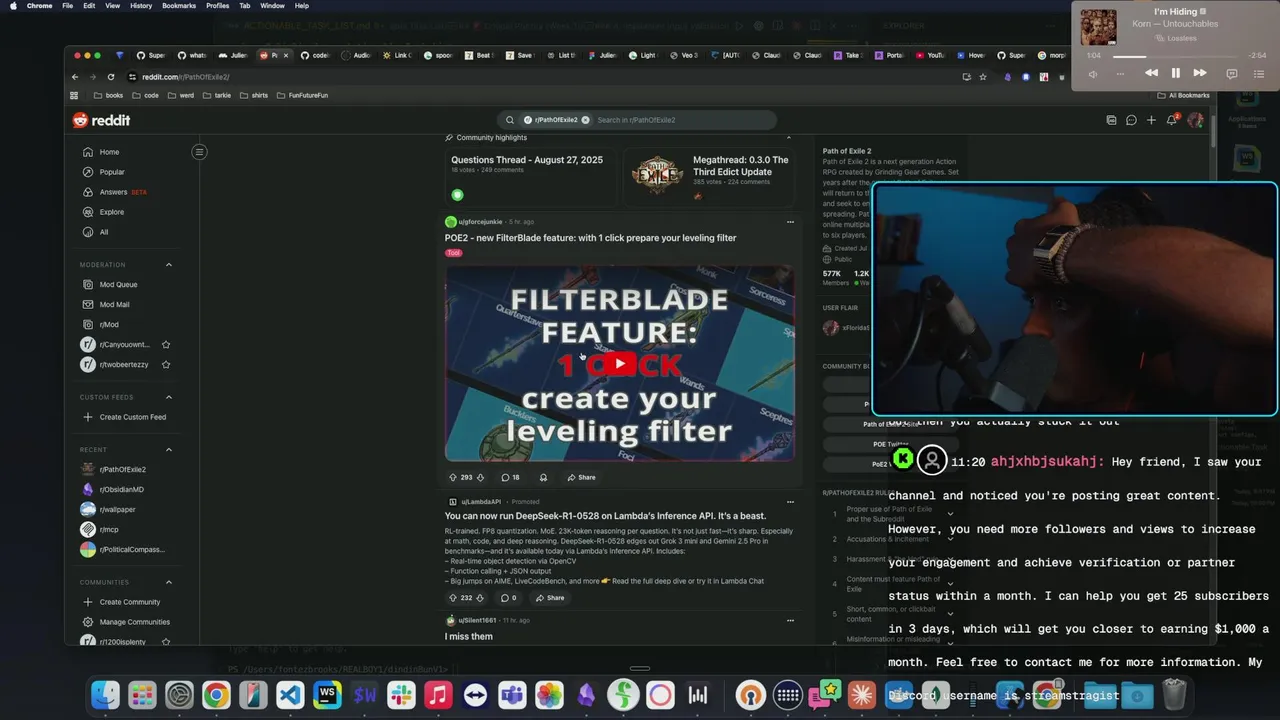Switch to the YouTube browser tab
The width and height of the screenshot is (1280, 720).
(x=930, y=55)
